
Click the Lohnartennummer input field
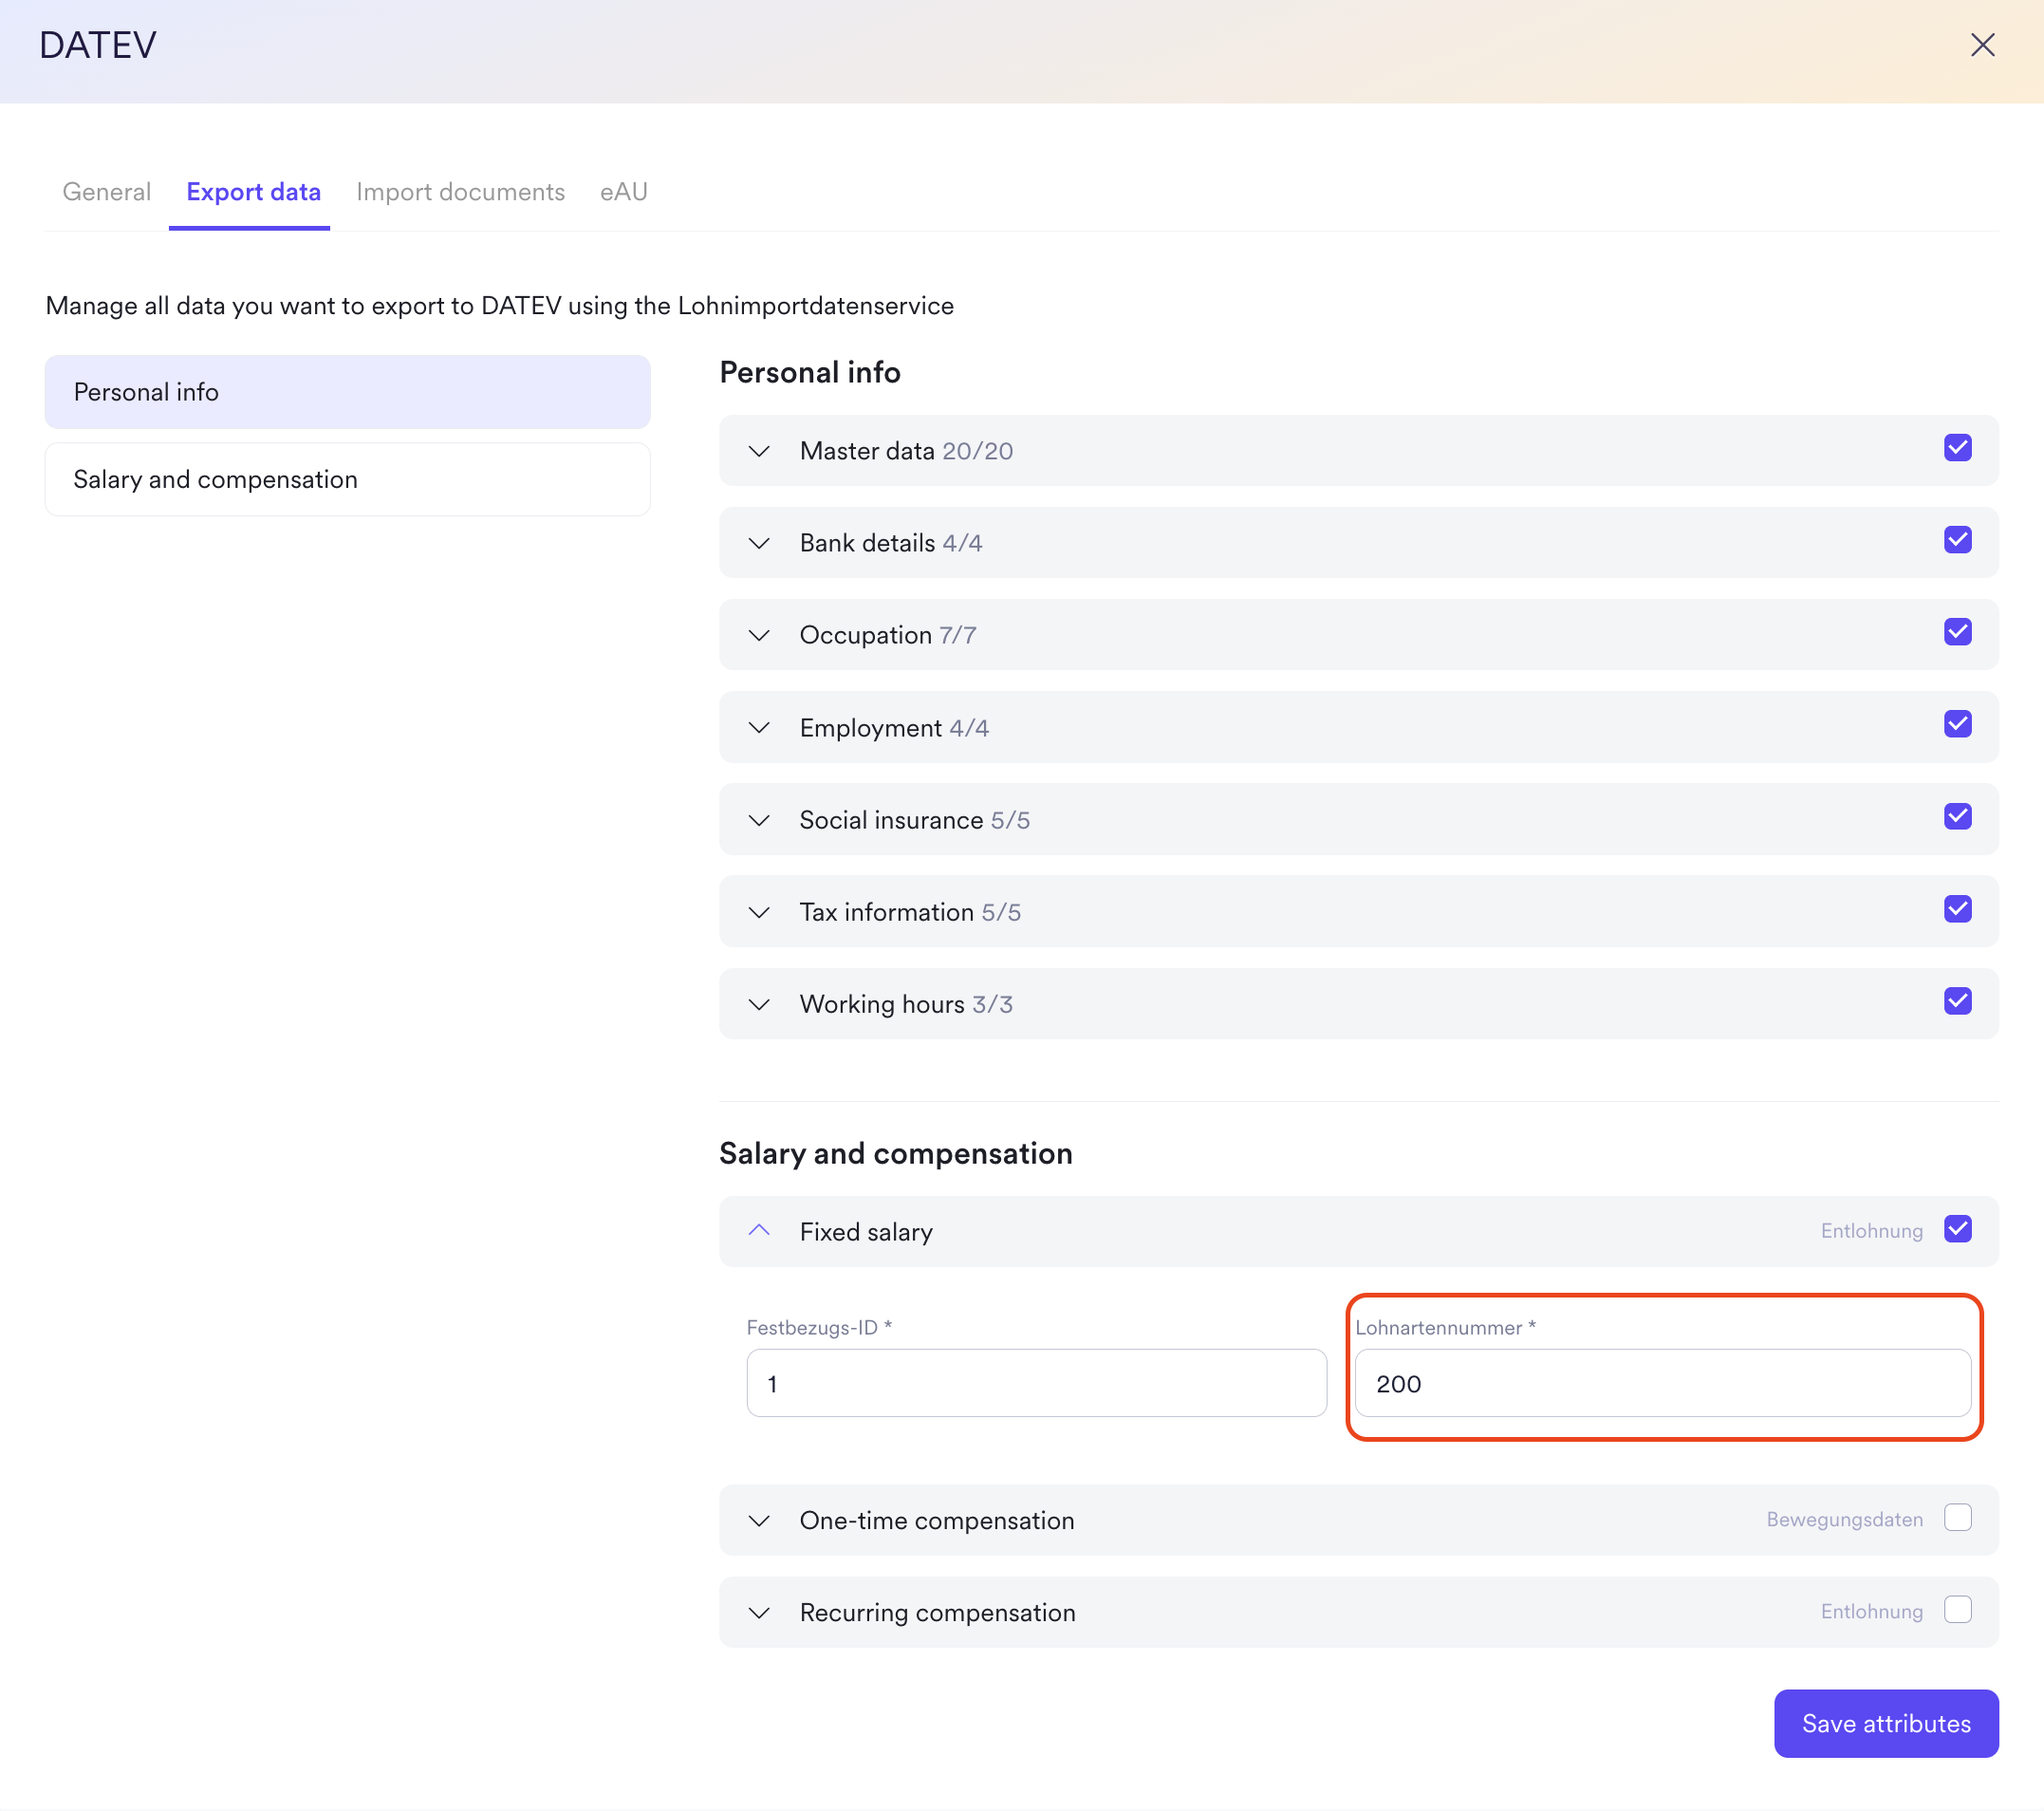point(1662,1384)
